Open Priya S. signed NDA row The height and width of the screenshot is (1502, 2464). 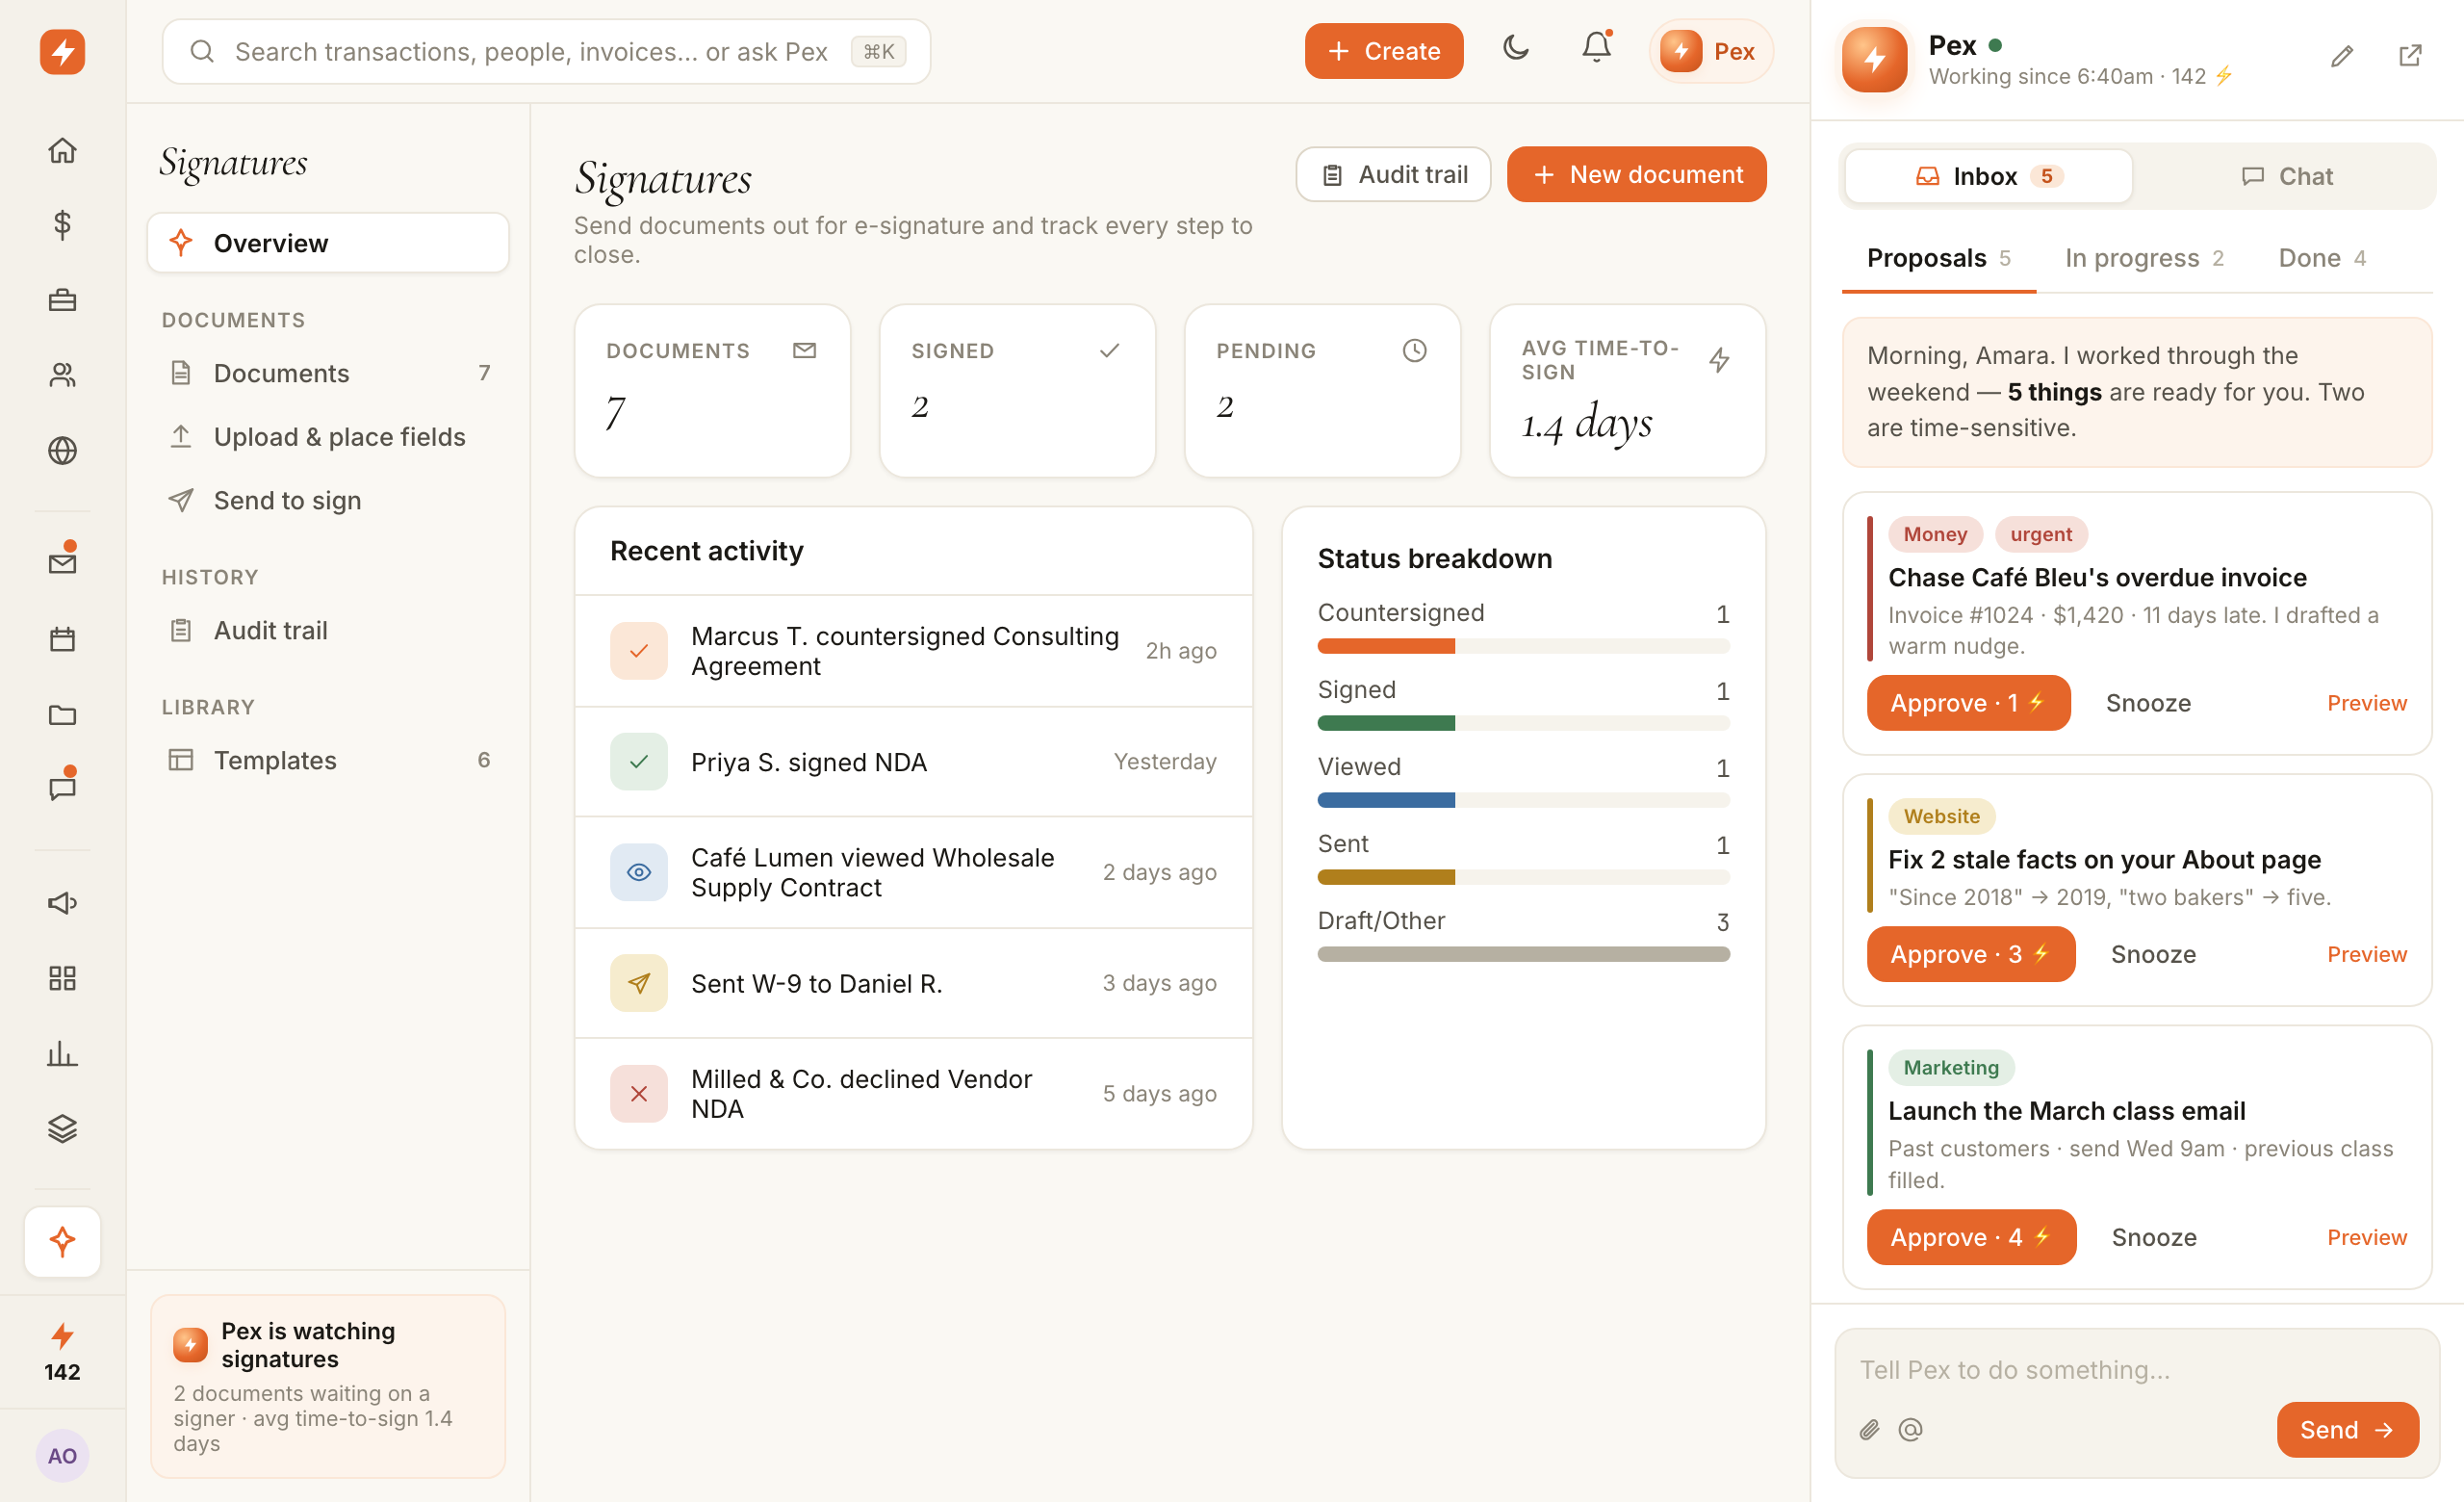point(913,762)
